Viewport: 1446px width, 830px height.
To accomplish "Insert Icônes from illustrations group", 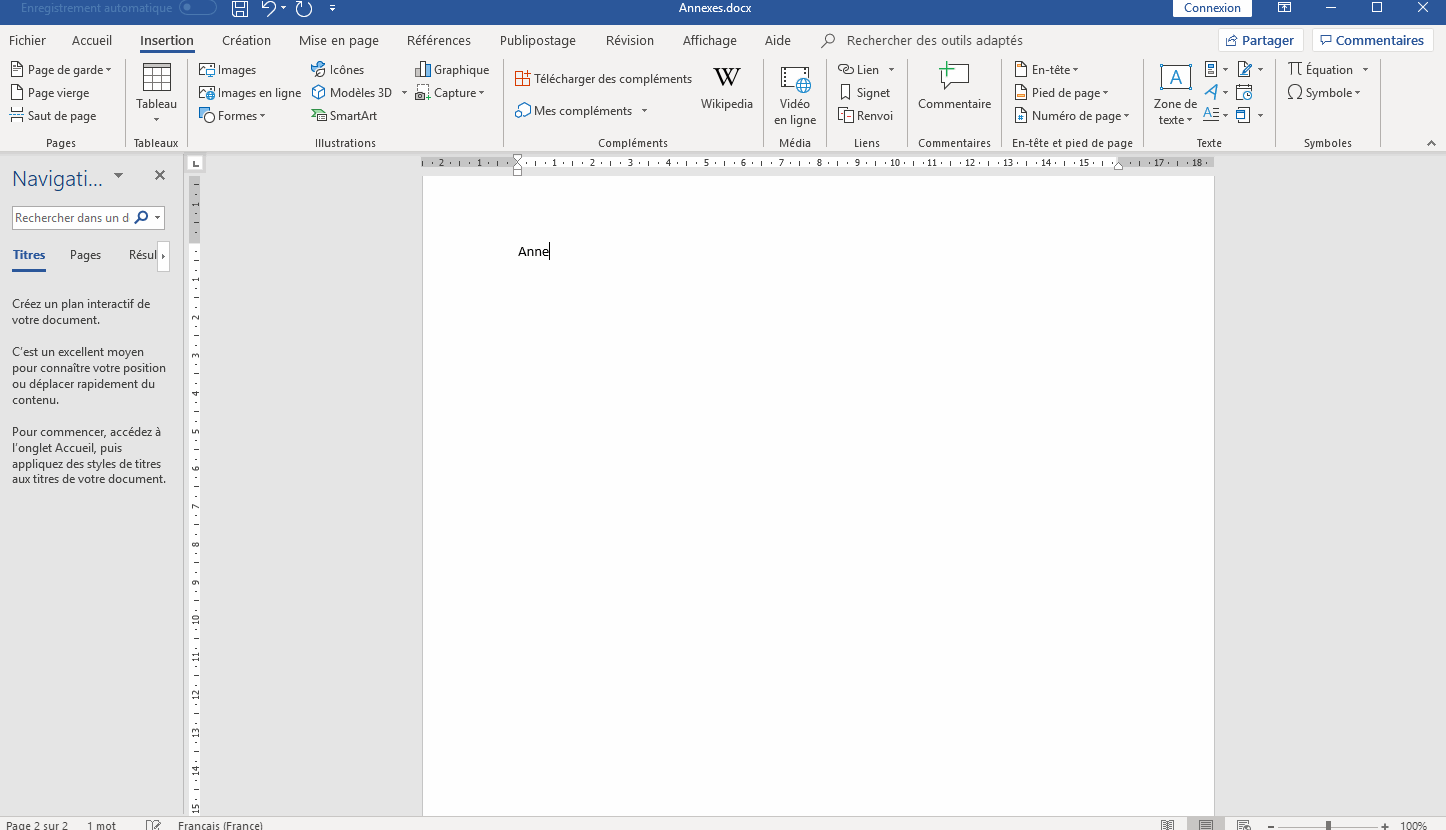I will (x=338, y=70).
